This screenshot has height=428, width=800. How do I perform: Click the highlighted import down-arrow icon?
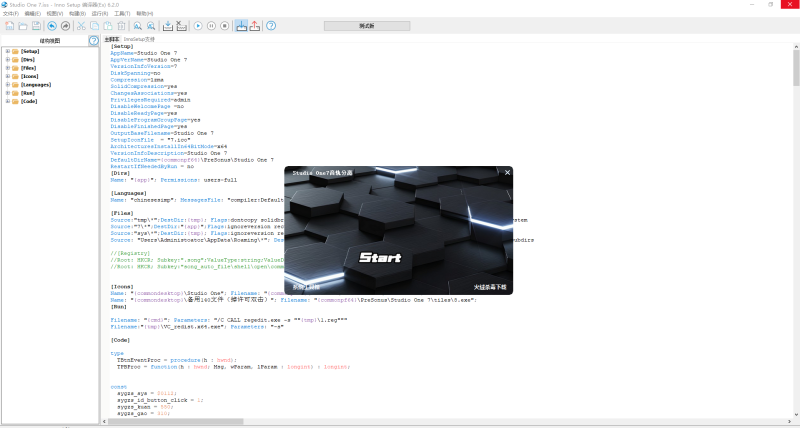(241, 26)
